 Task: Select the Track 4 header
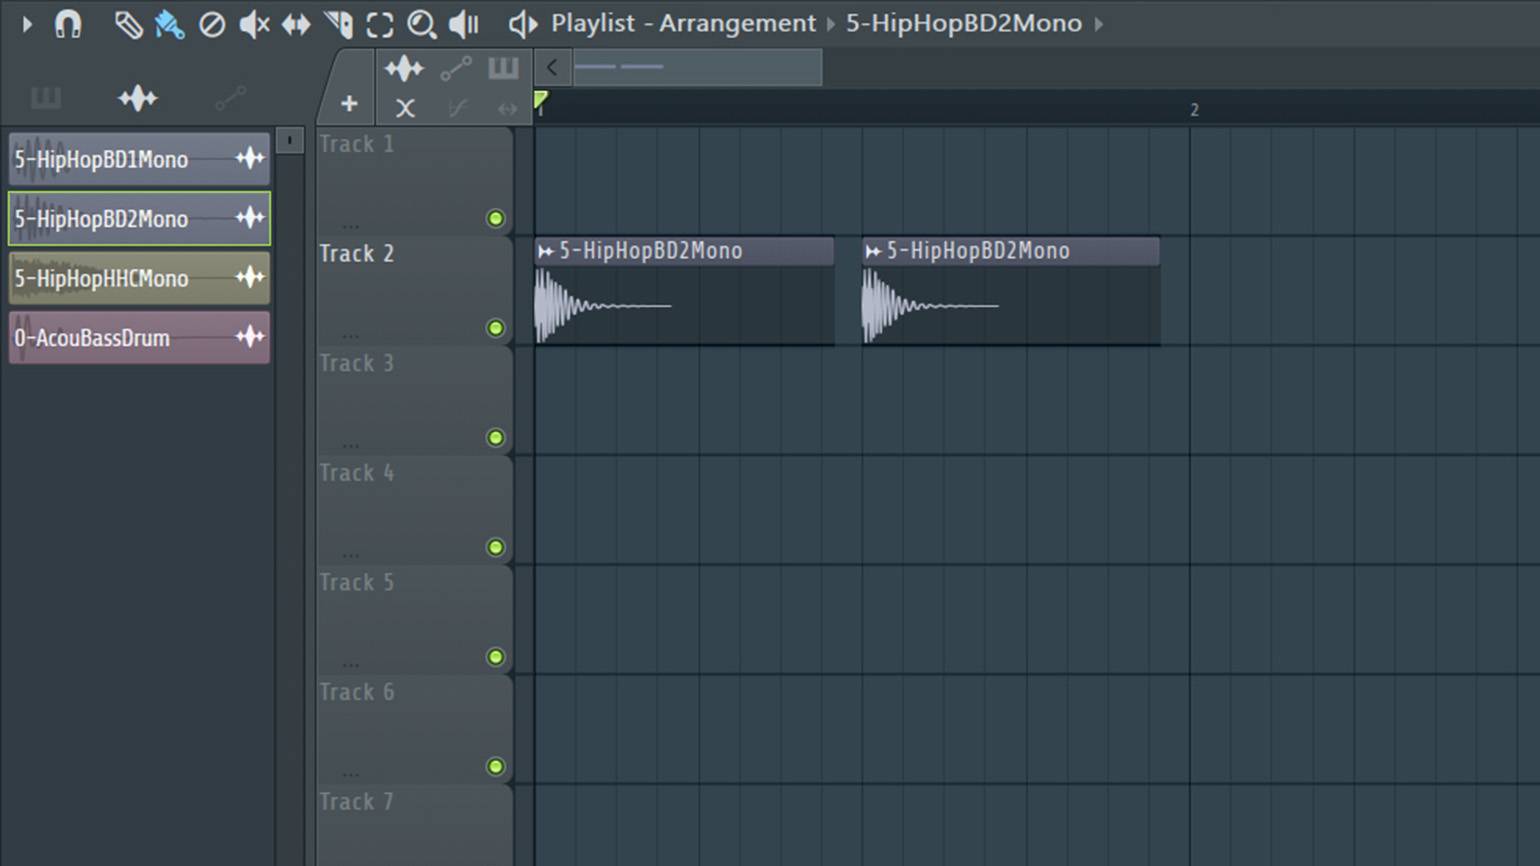[x=415, y=510]
